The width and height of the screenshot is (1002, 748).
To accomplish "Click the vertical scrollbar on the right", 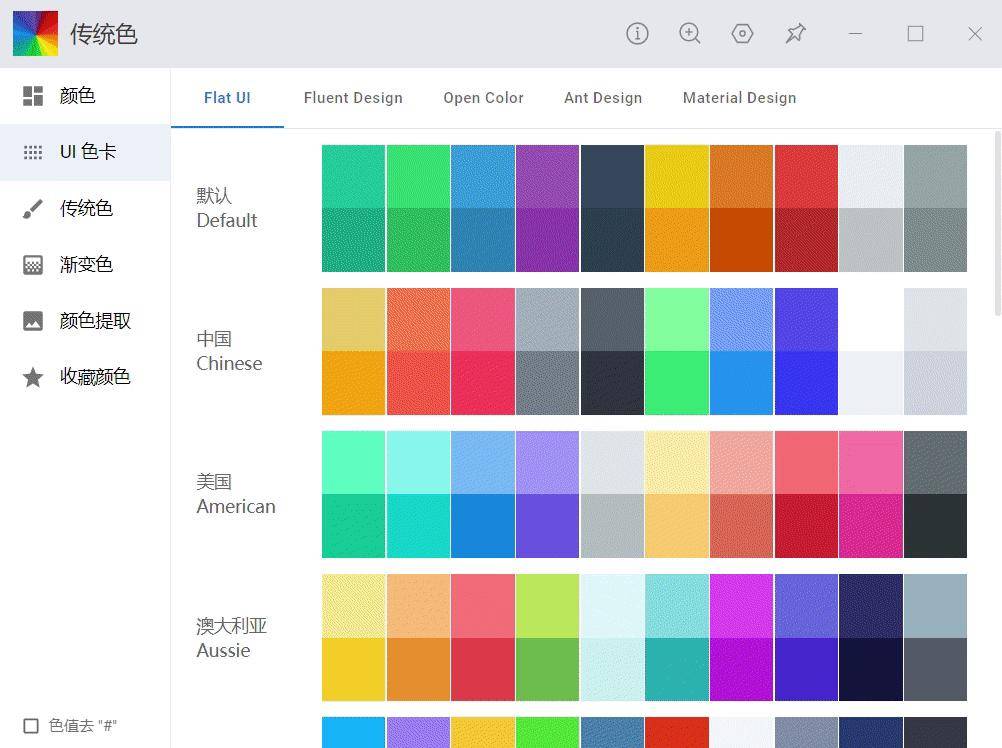I will (998, 224).
